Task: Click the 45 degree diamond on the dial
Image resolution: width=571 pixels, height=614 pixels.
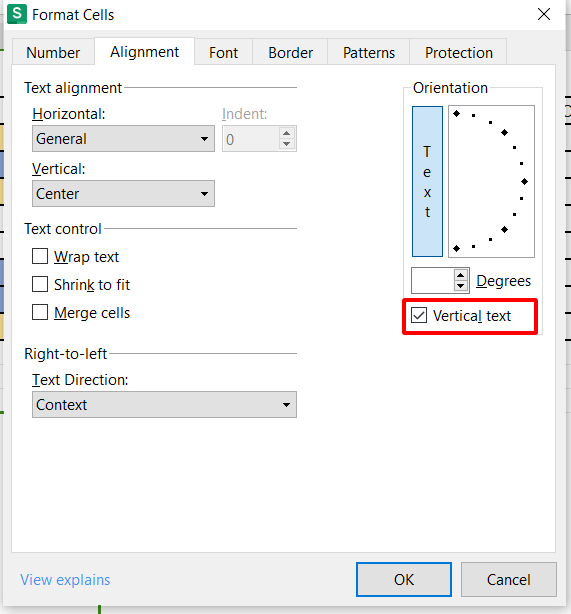Action: coord(504,133)
